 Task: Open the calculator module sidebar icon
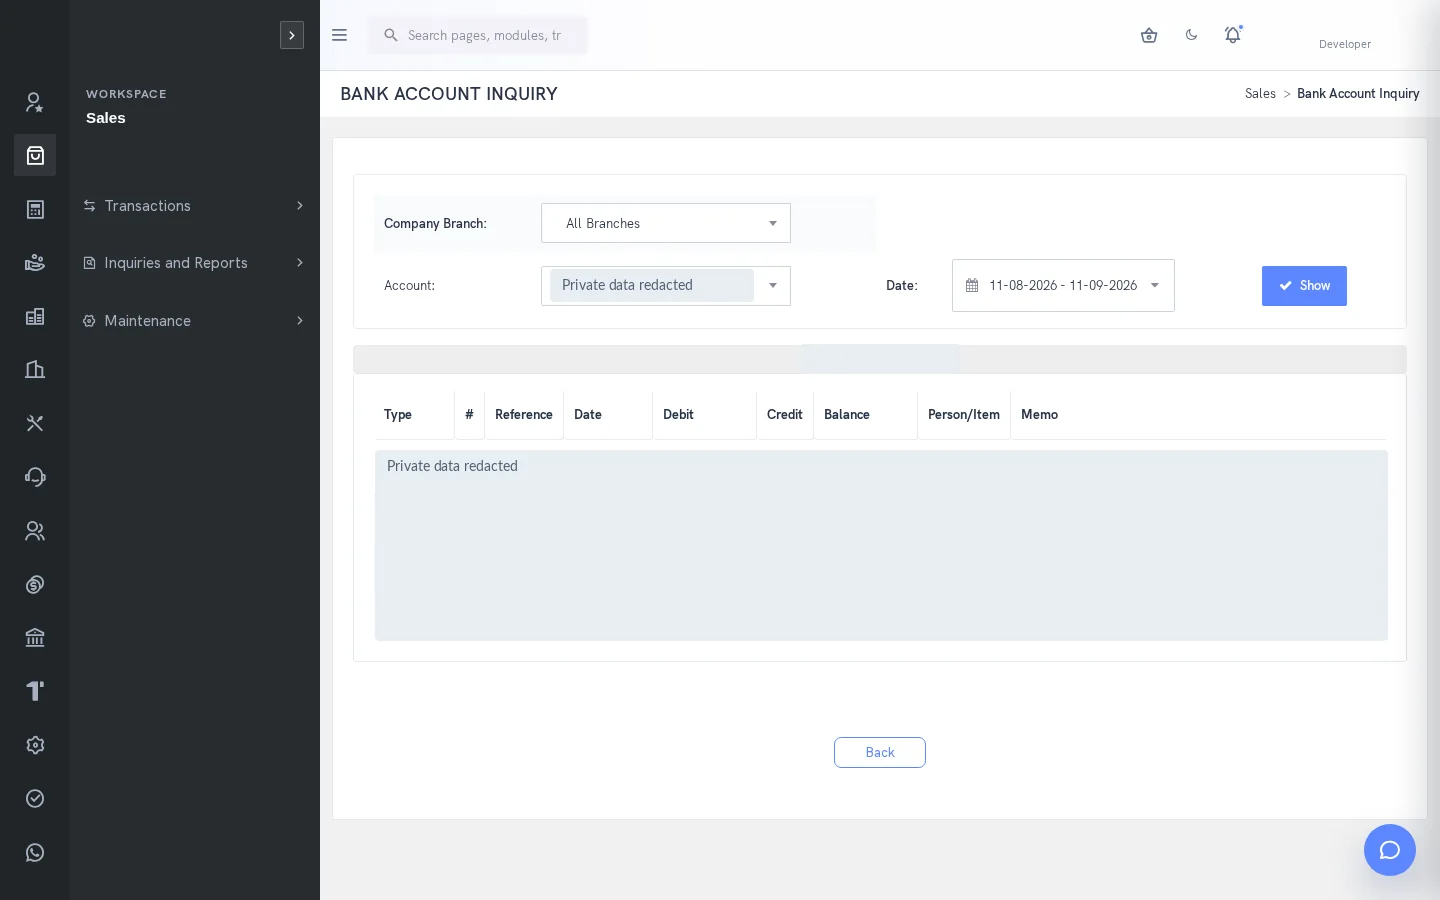point(35,209)
